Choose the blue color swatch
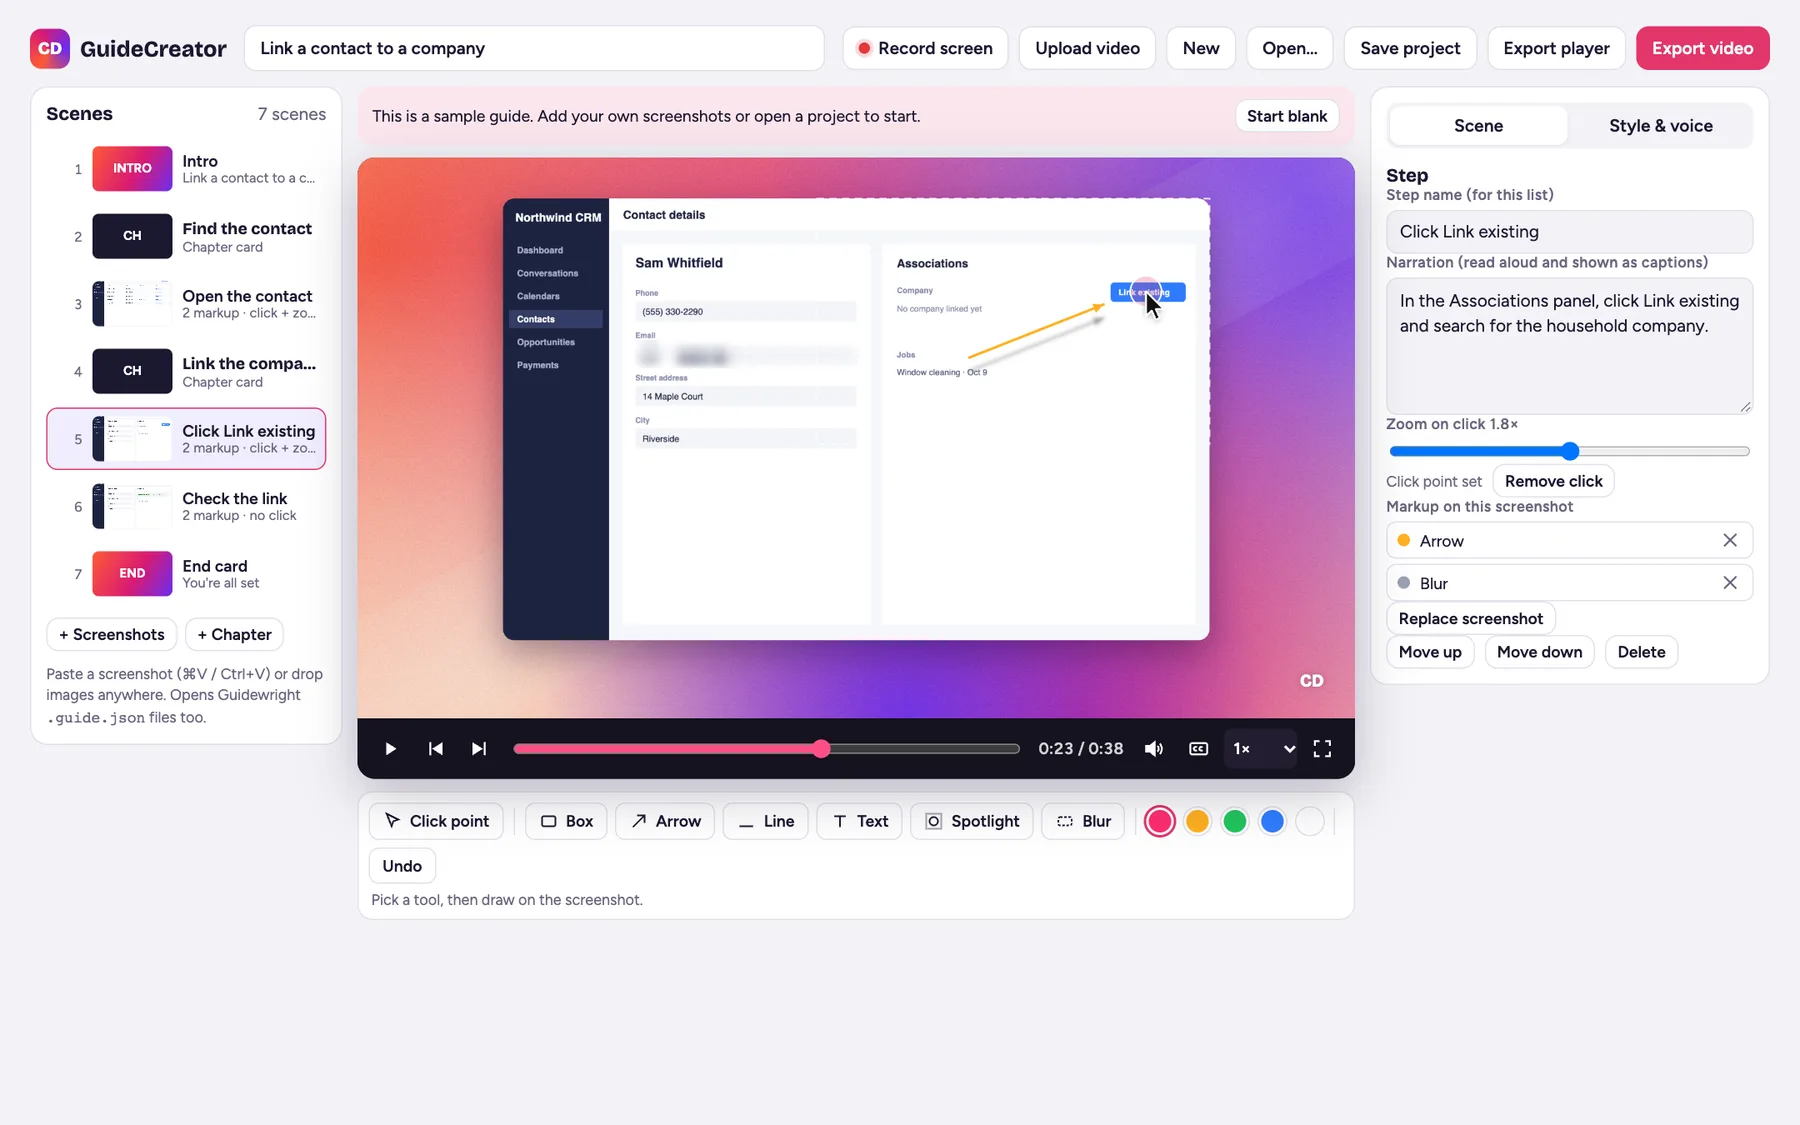 (x=1272, y=821)
